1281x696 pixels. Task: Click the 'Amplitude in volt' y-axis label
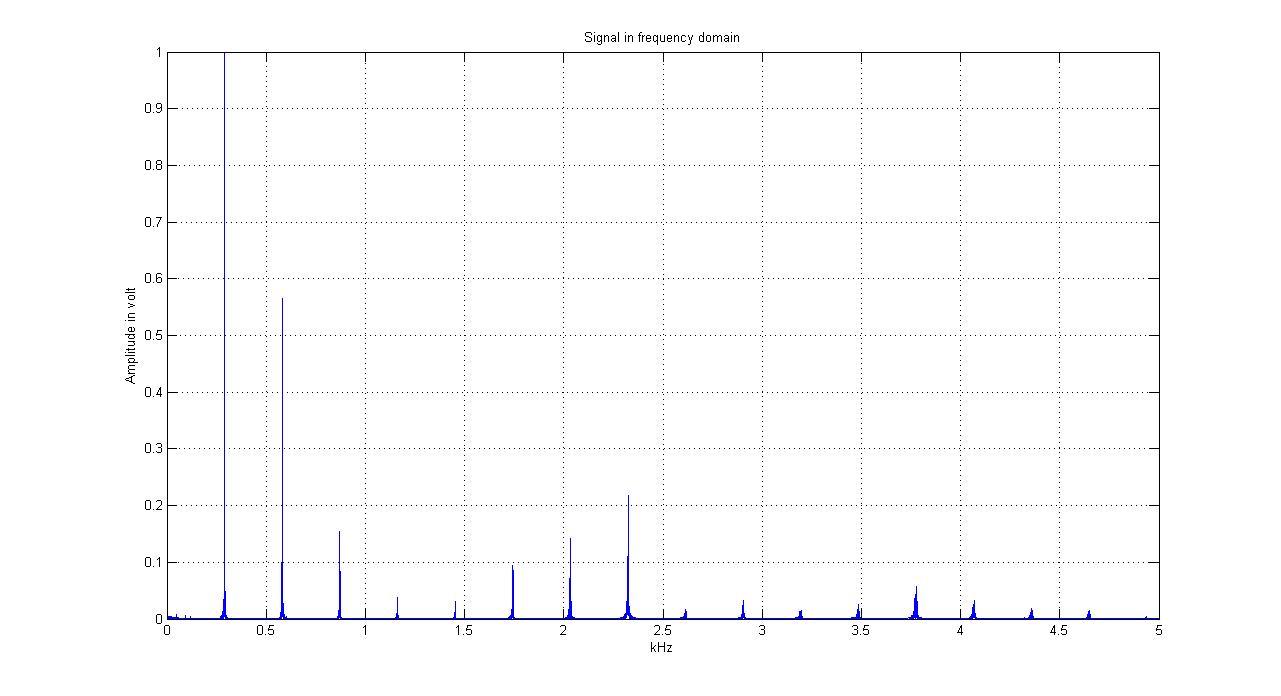click(x=130, y=336)
